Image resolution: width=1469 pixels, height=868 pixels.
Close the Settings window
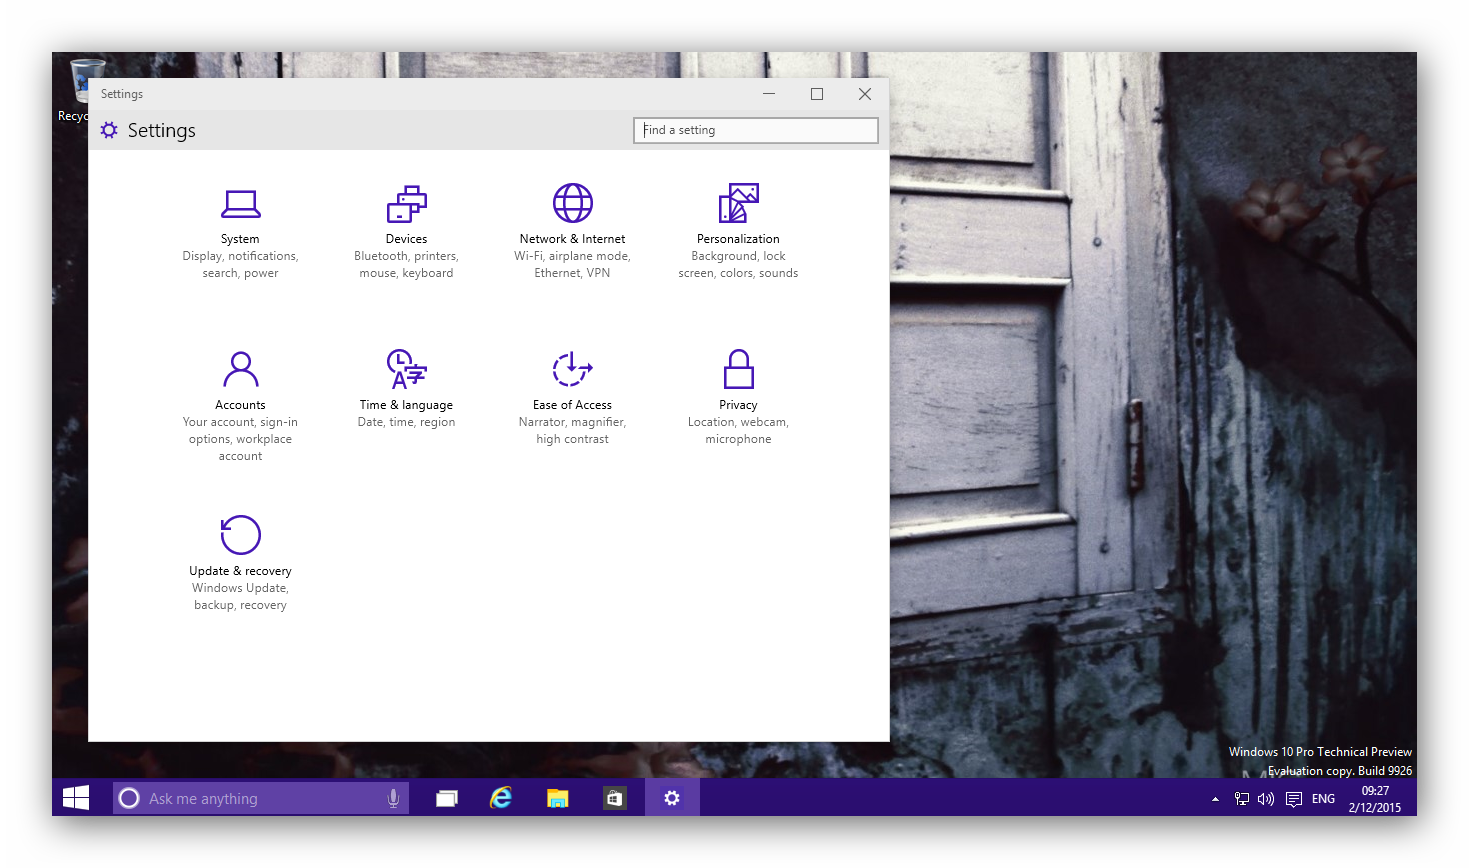pyautogui.click(x=865, y=94)
